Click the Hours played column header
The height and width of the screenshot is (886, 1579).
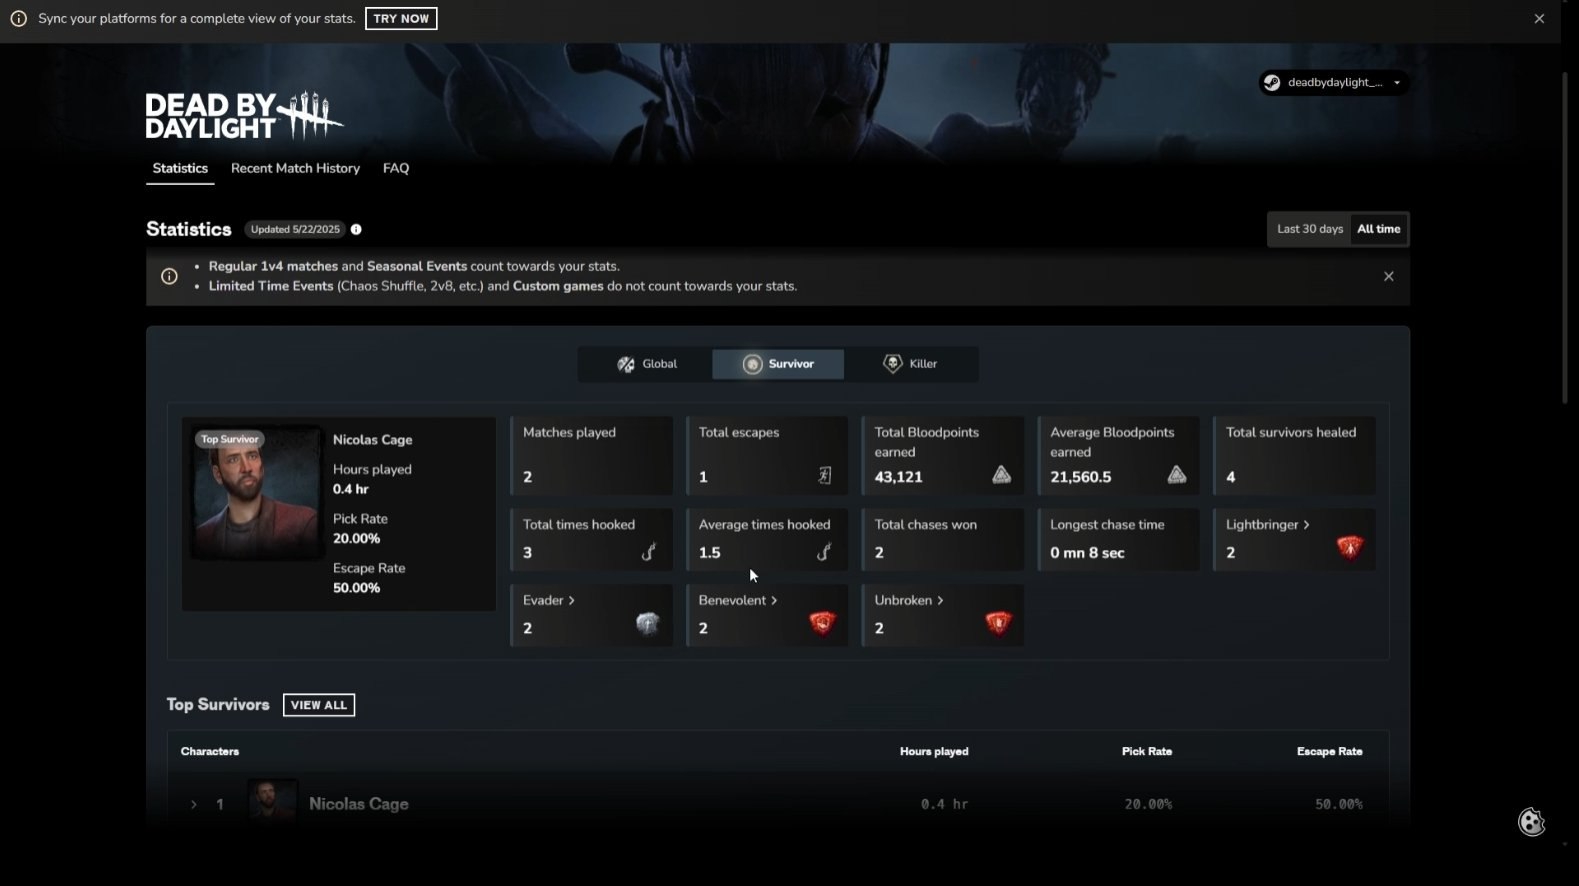coord(934,751)
